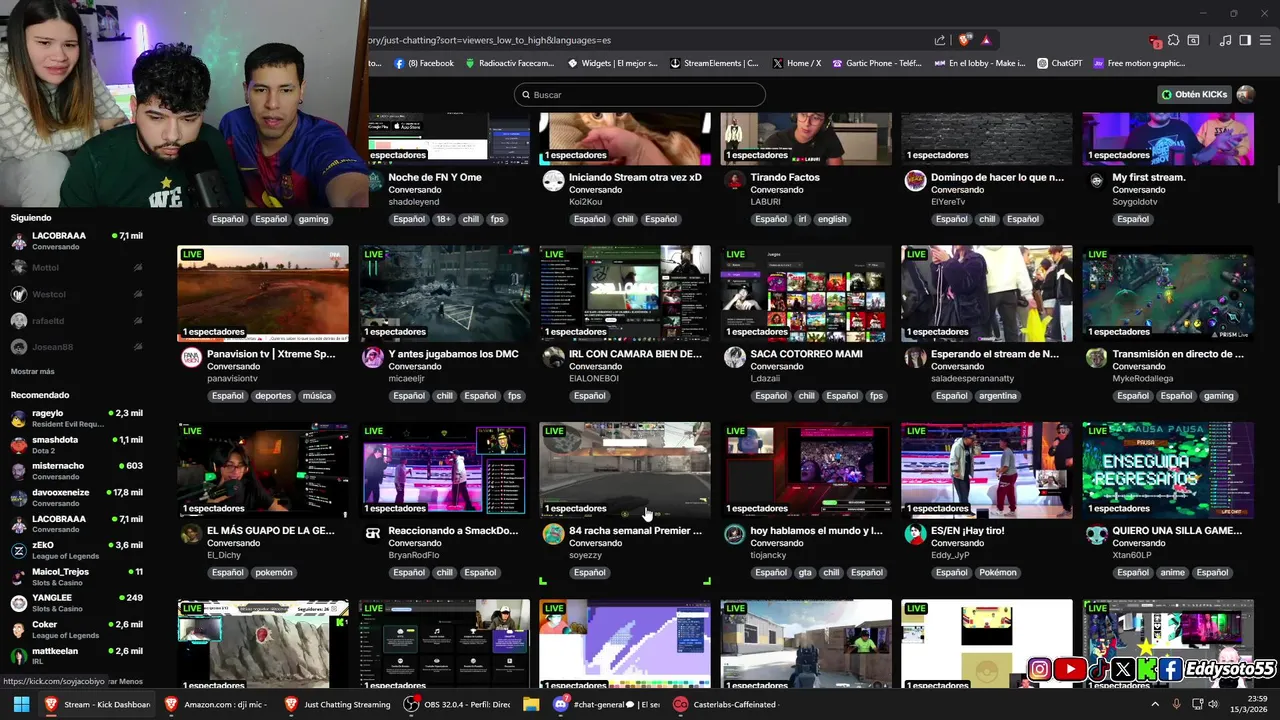
Task: Switch to Just Chatting Streaming taskbar window
Action: 336,704
